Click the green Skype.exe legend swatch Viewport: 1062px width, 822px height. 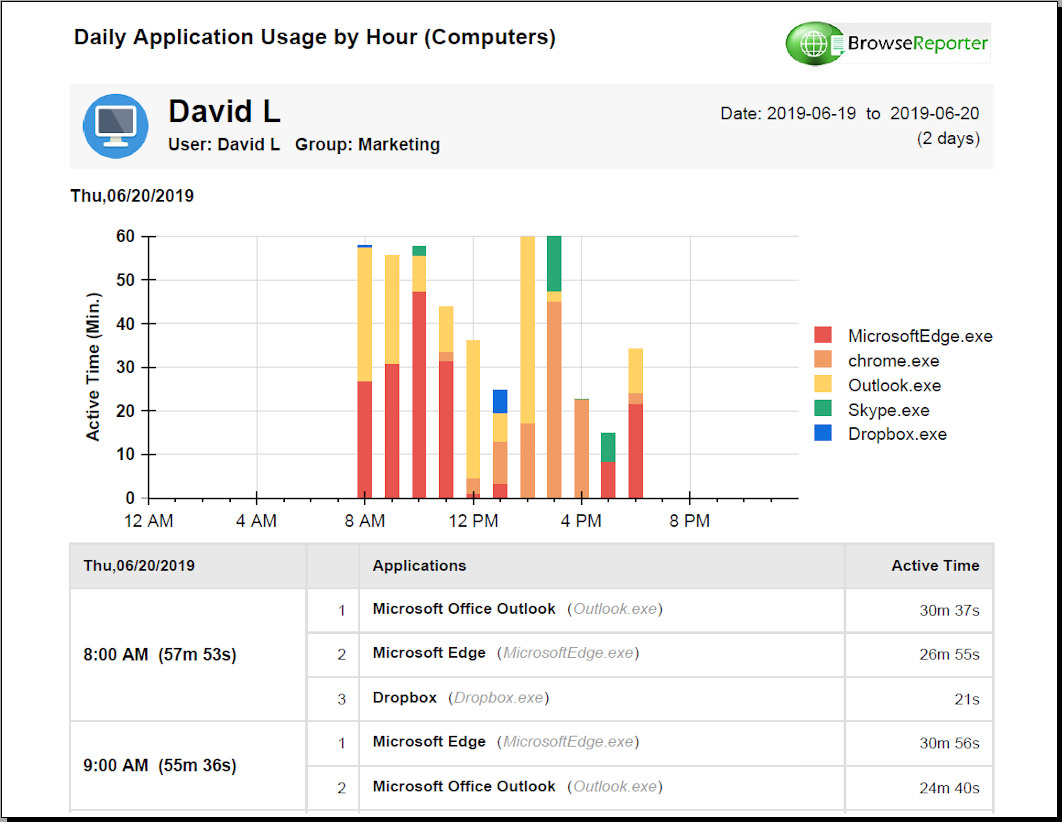(823, 410)
